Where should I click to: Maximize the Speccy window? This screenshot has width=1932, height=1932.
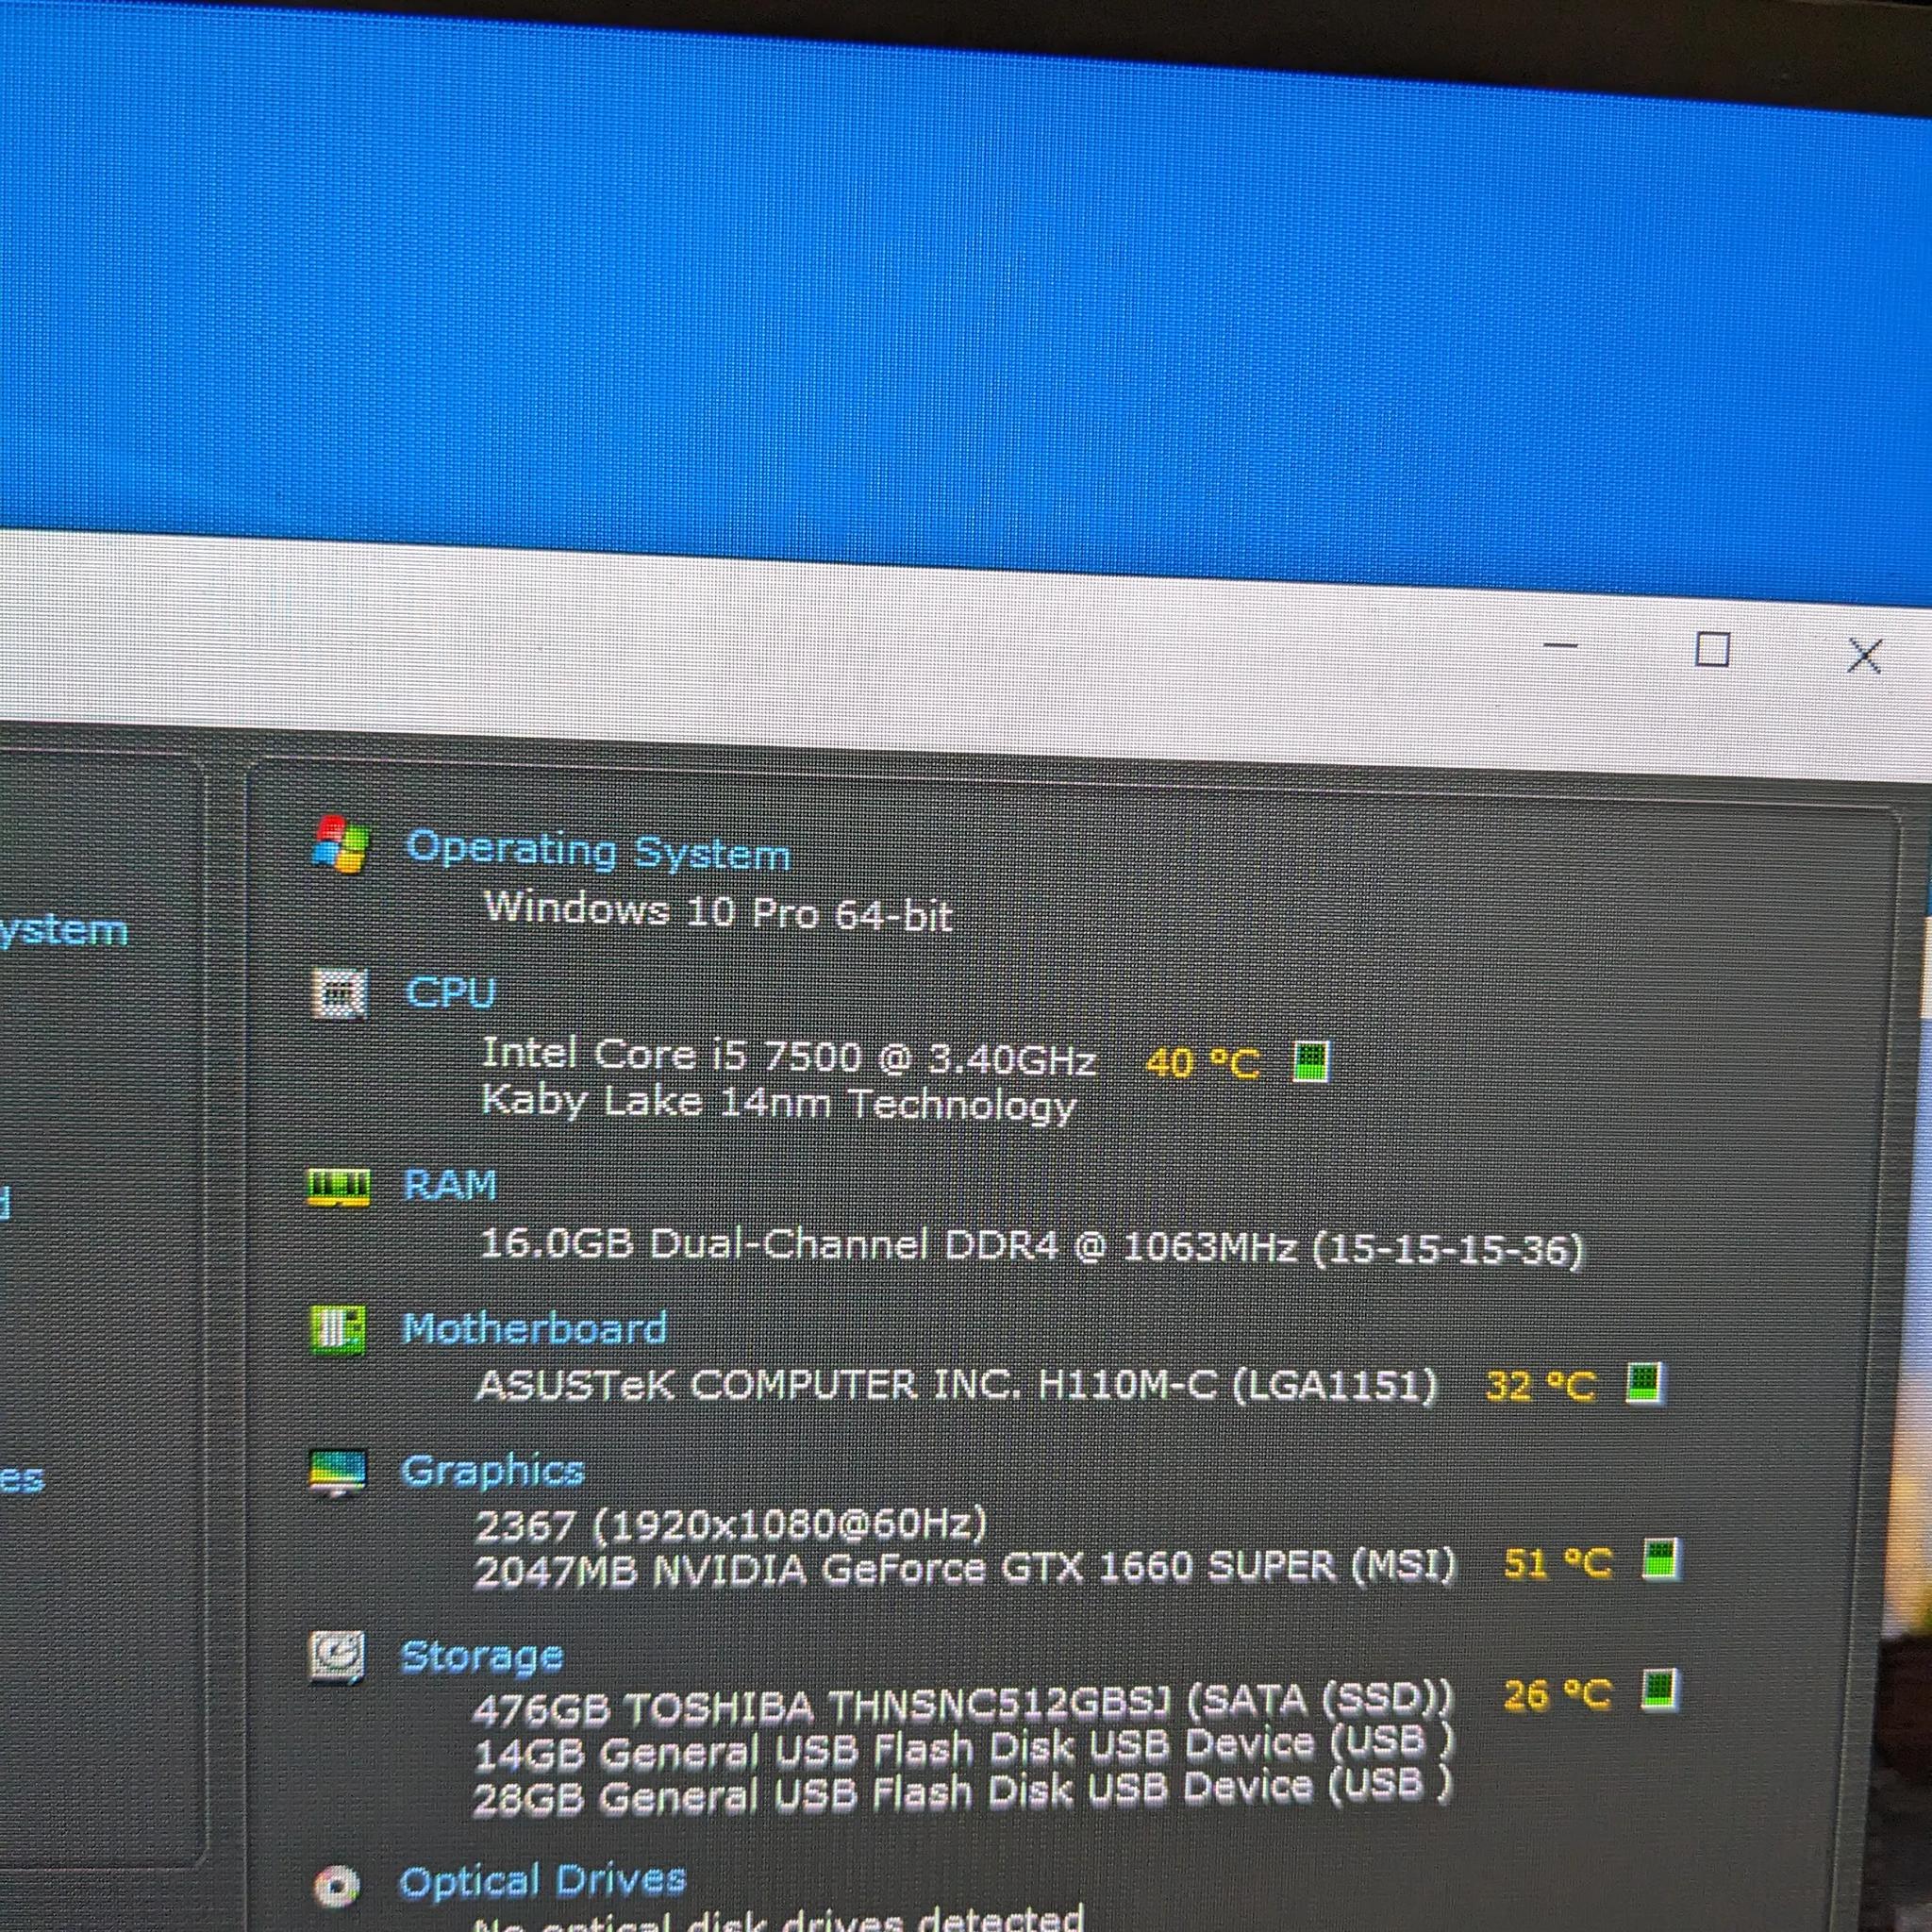click(x=1713, y=650)
